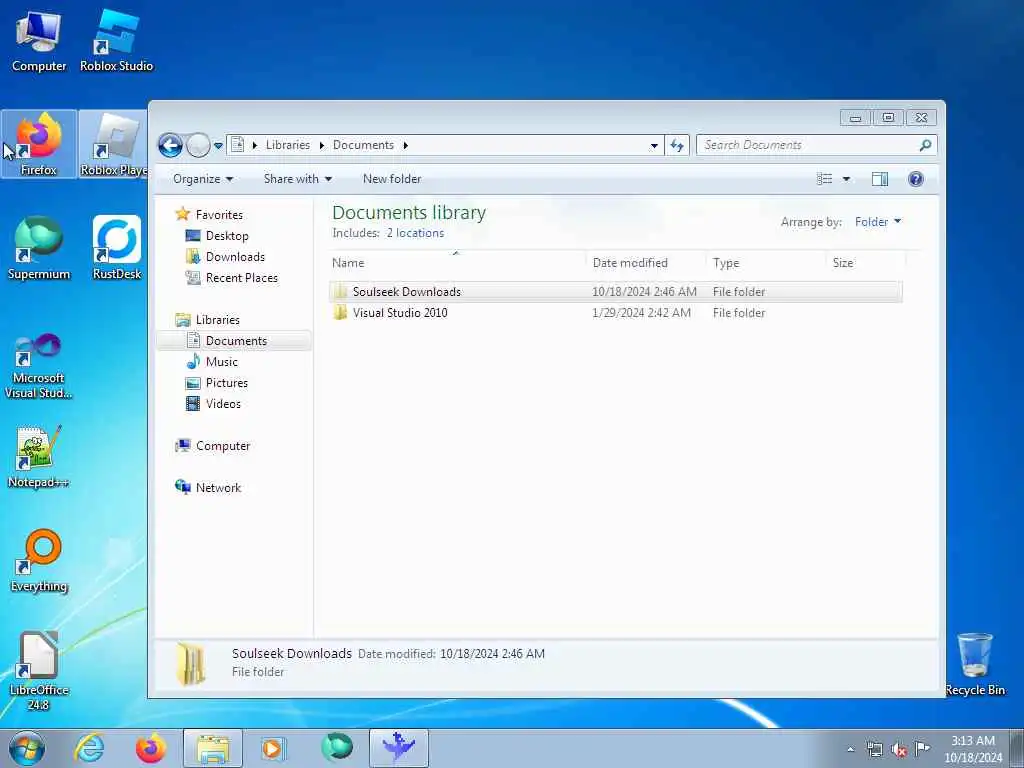Image resolution: width=1024 pixels, height=768 pixels.
Task: Select the Notepad++ desktop shortcut
Action: 39,457
